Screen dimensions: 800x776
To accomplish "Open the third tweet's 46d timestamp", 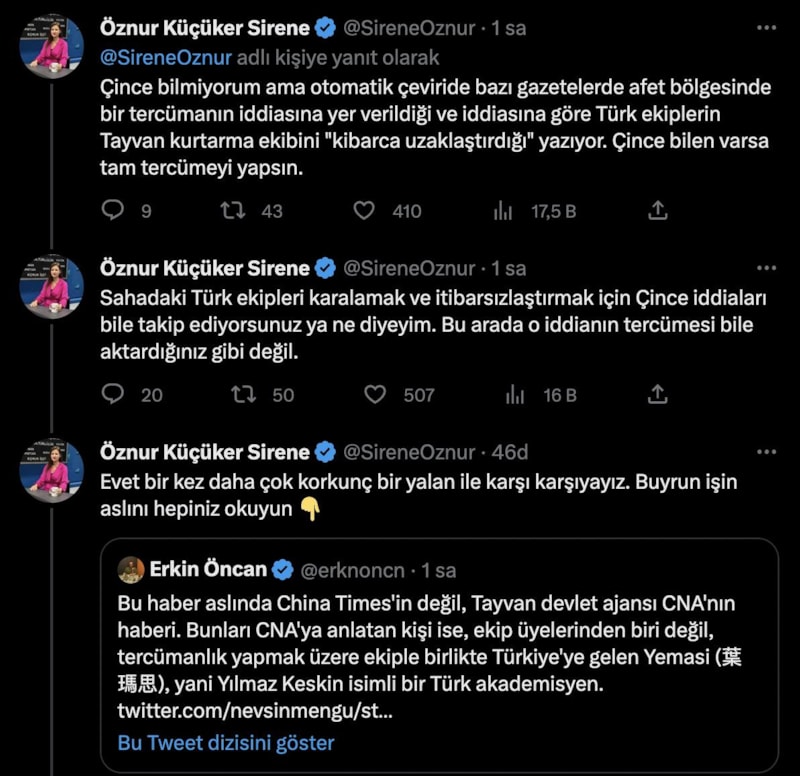I will (x=510, y=452).
